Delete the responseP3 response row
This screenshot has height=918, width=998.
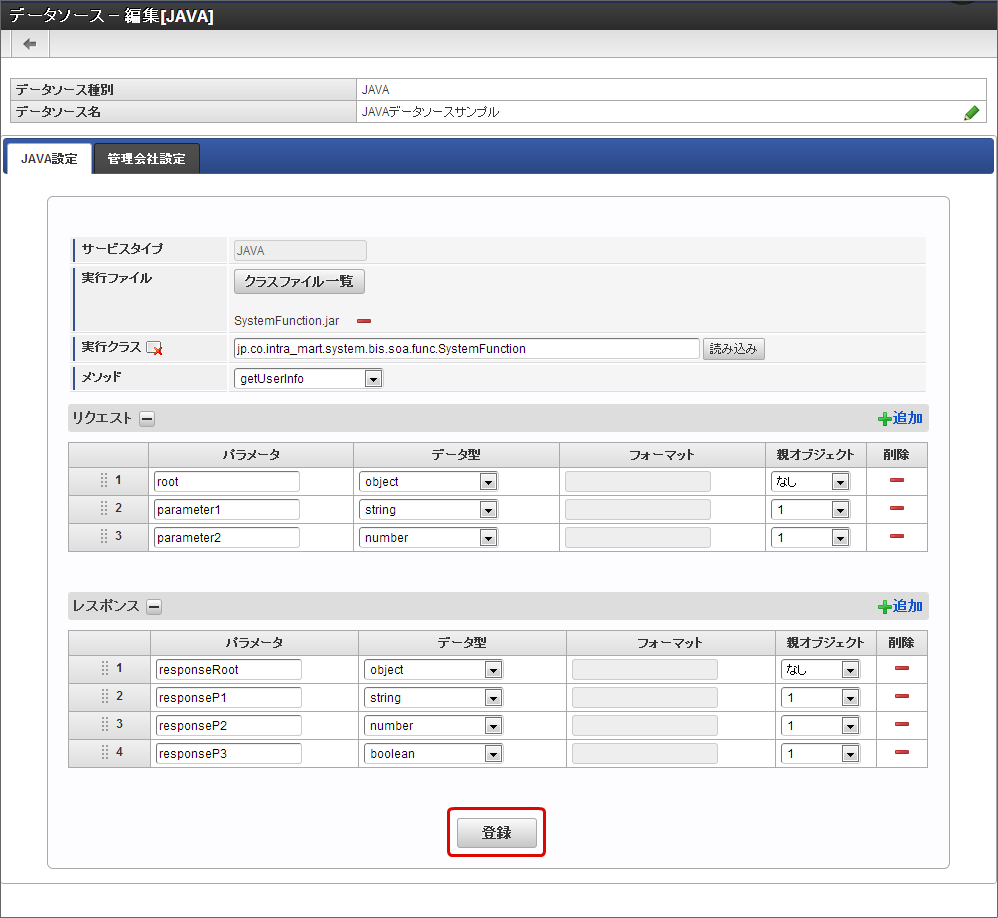tap(901, 753)
